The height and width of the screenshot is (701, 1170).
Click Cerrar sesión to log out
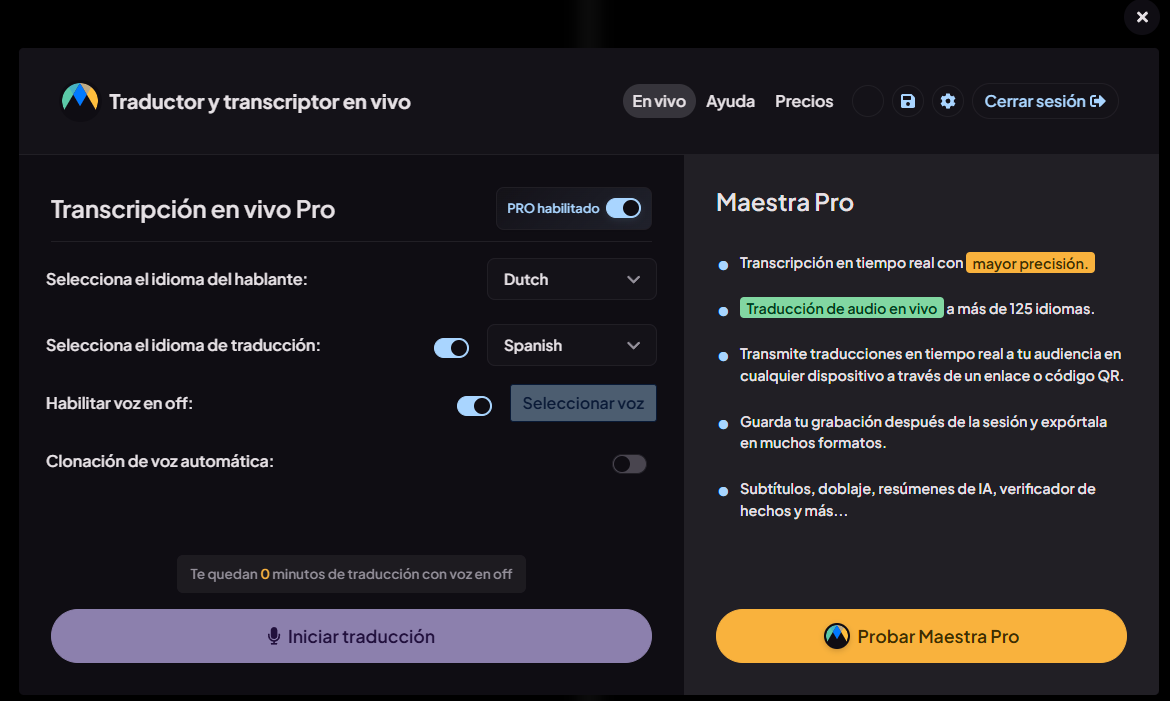coord(1045,101)
